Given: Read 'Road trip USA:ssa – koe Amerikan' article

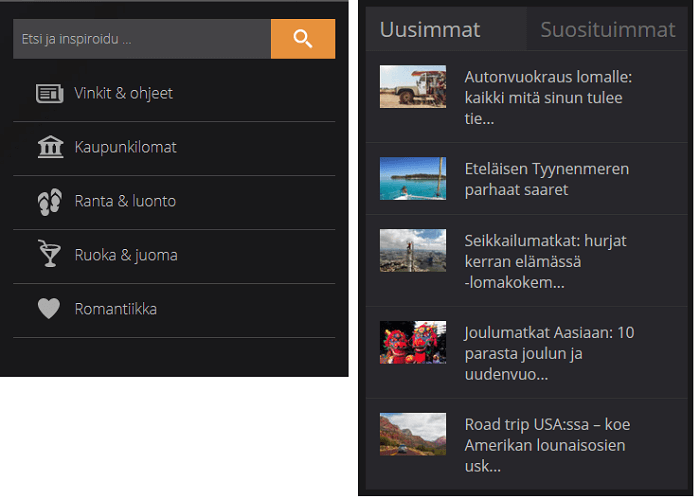Looking at the screenshot, I should click(x=547, y=445).
